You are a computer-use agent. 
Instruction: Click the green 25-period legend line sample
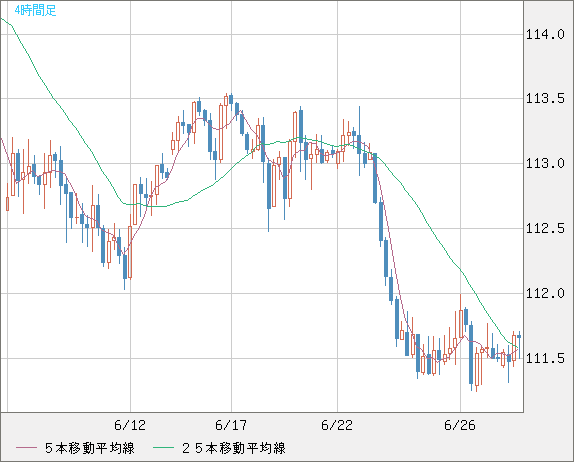(x=163, y=448)
